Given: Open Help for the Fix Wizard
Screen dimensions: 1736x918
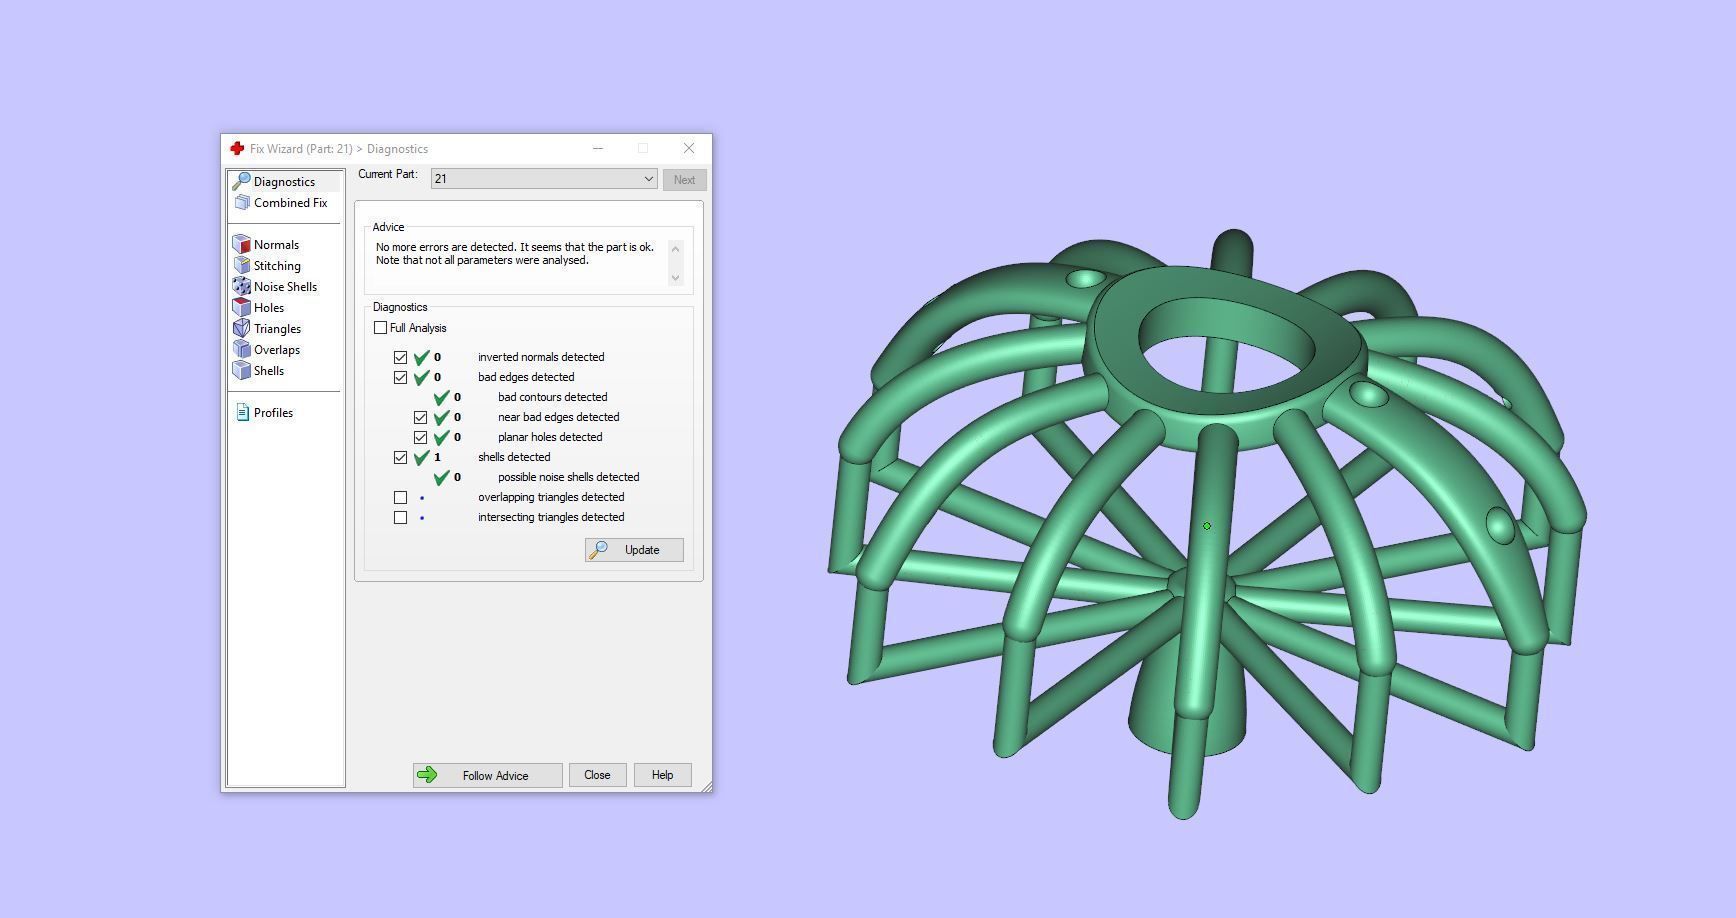Looking at the screenshot, I should click(662, 775).
